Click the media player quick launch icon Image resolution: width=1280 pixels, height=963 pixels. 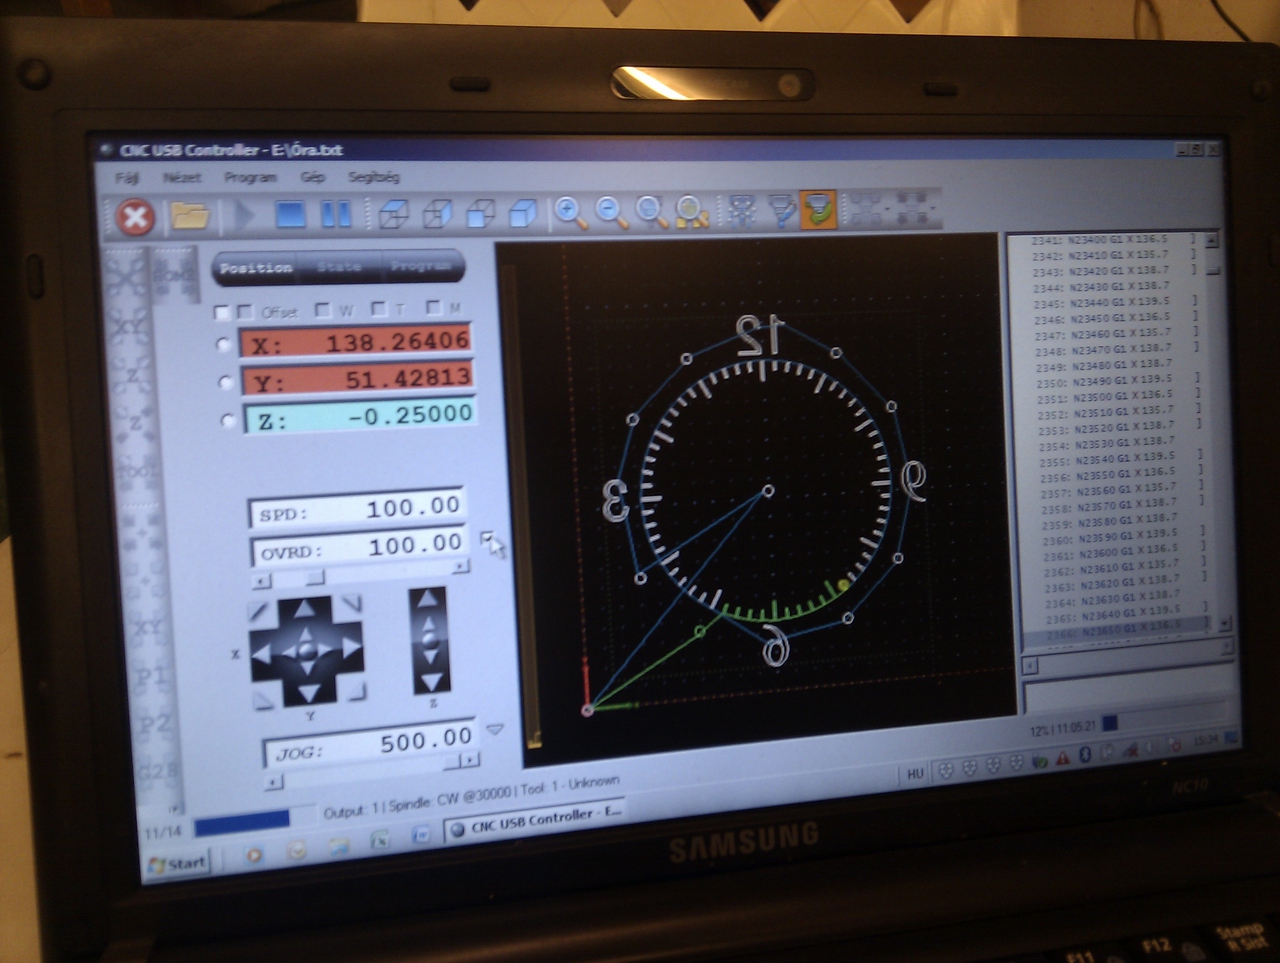click(x=254, y=855)
